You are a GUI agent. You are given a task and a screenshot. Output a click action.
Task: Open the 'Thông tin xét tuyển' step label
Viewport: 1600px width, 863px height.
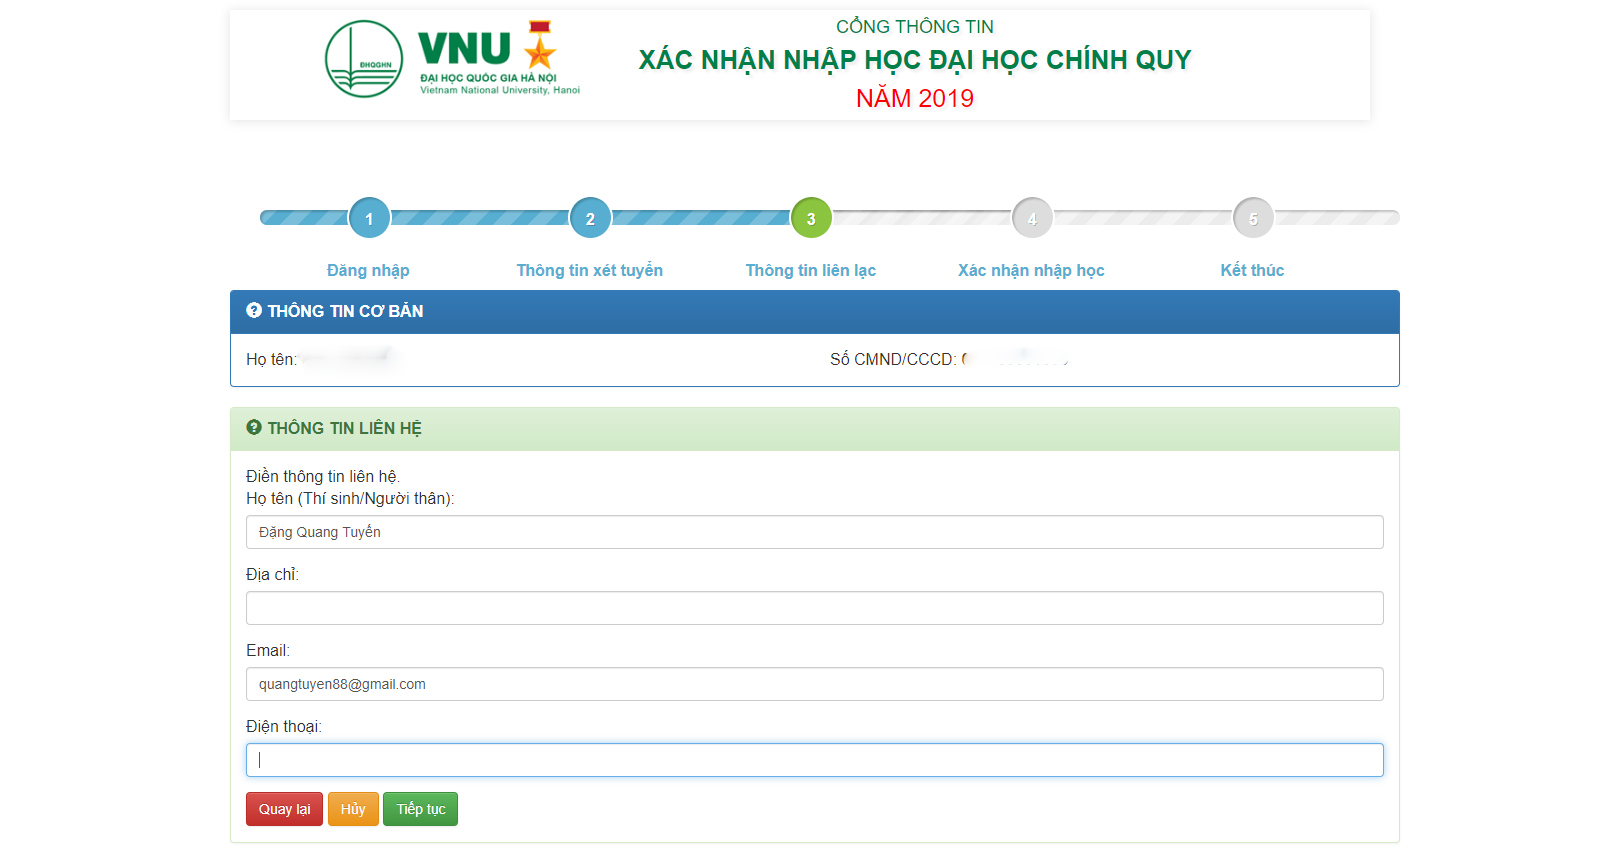589,270
